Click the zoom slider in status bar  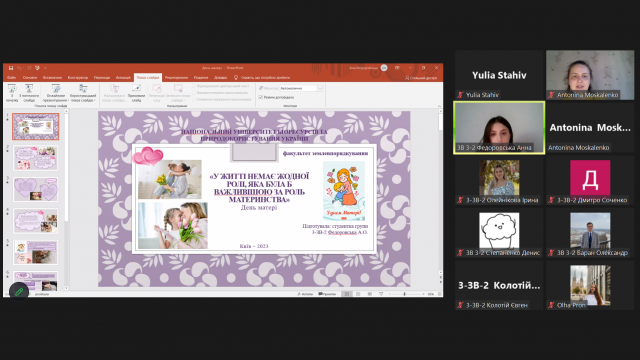pyautogui.click(x=407, y=294)
